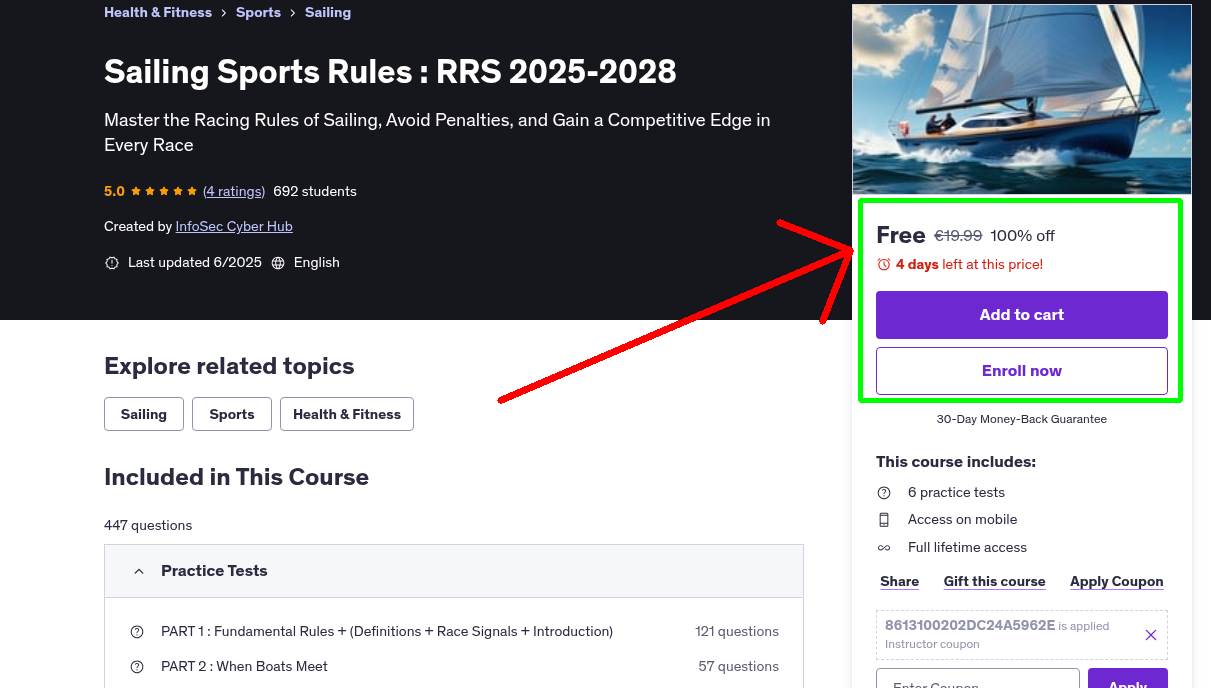Click the question mark icon beside 6 practice tests
This screenshot has height=688, width=1211.
point(884,492)
